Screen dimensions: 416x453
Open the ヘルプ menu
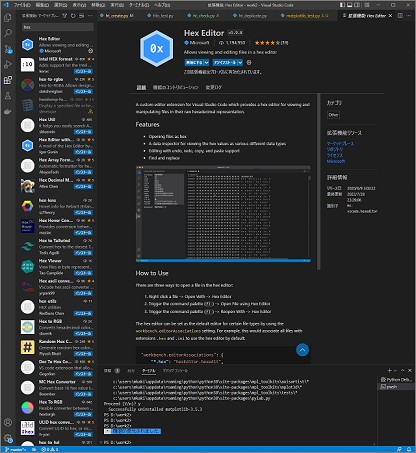162,5
